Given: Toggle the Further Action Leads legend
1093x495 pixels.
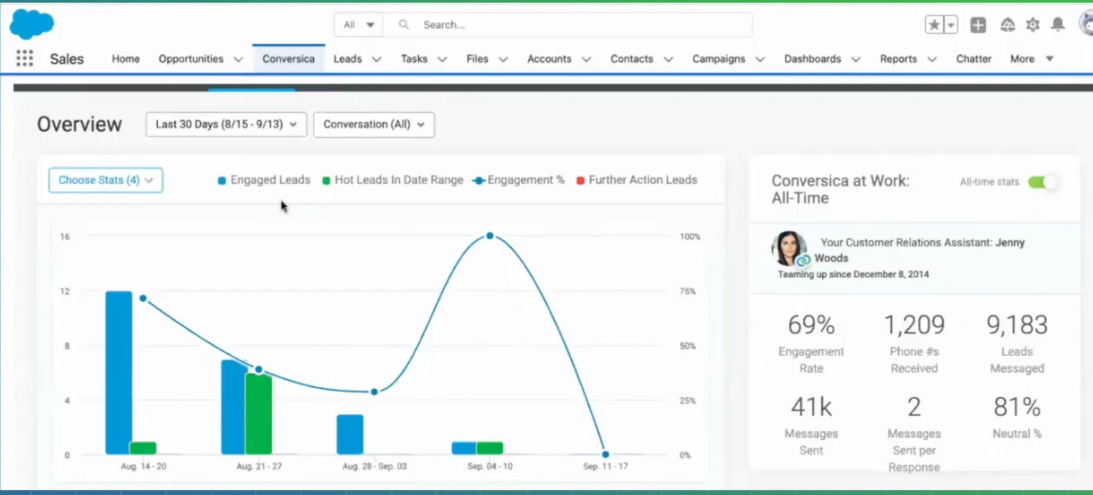Looking at the screenshot, I should 636,180.
